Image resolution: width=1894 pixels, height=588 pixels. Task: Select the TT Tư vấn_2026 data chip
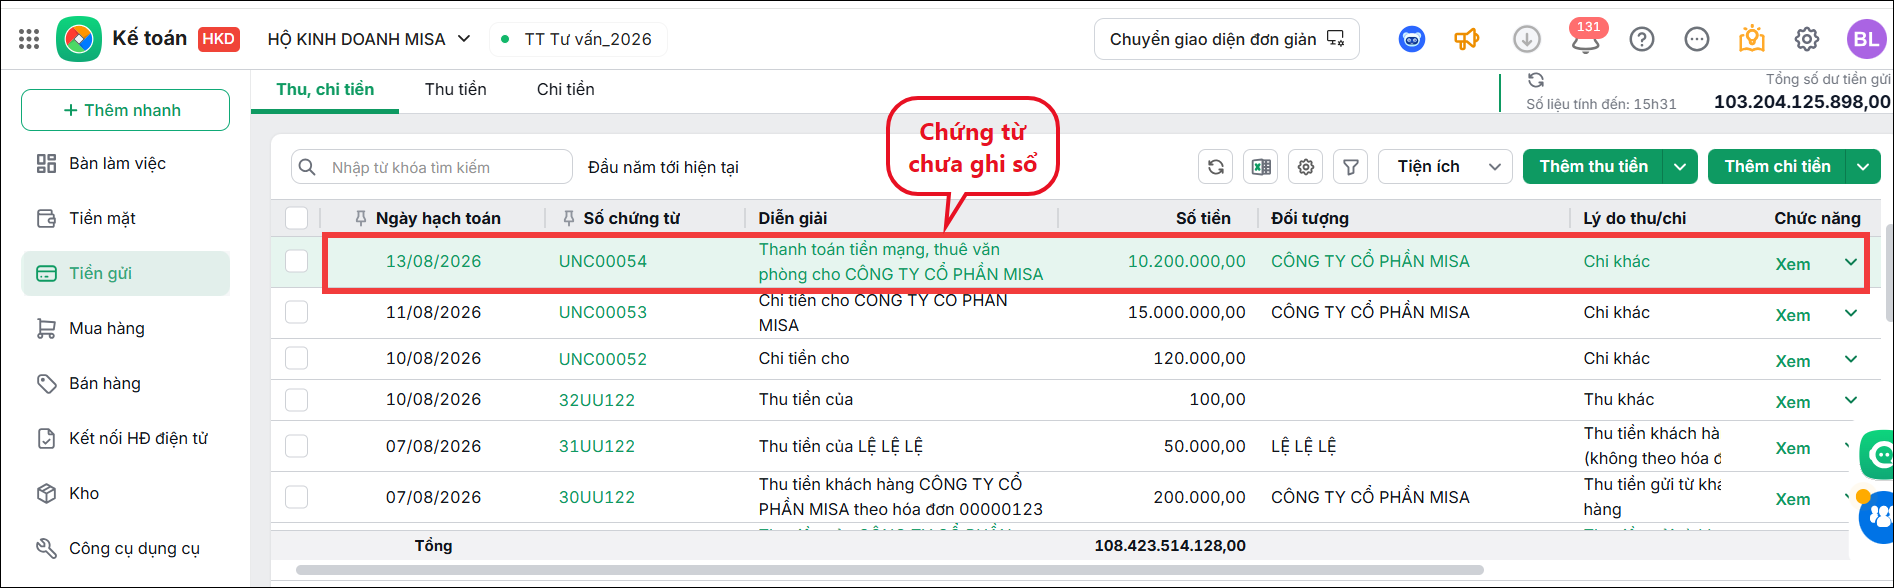tap(578, 39)
